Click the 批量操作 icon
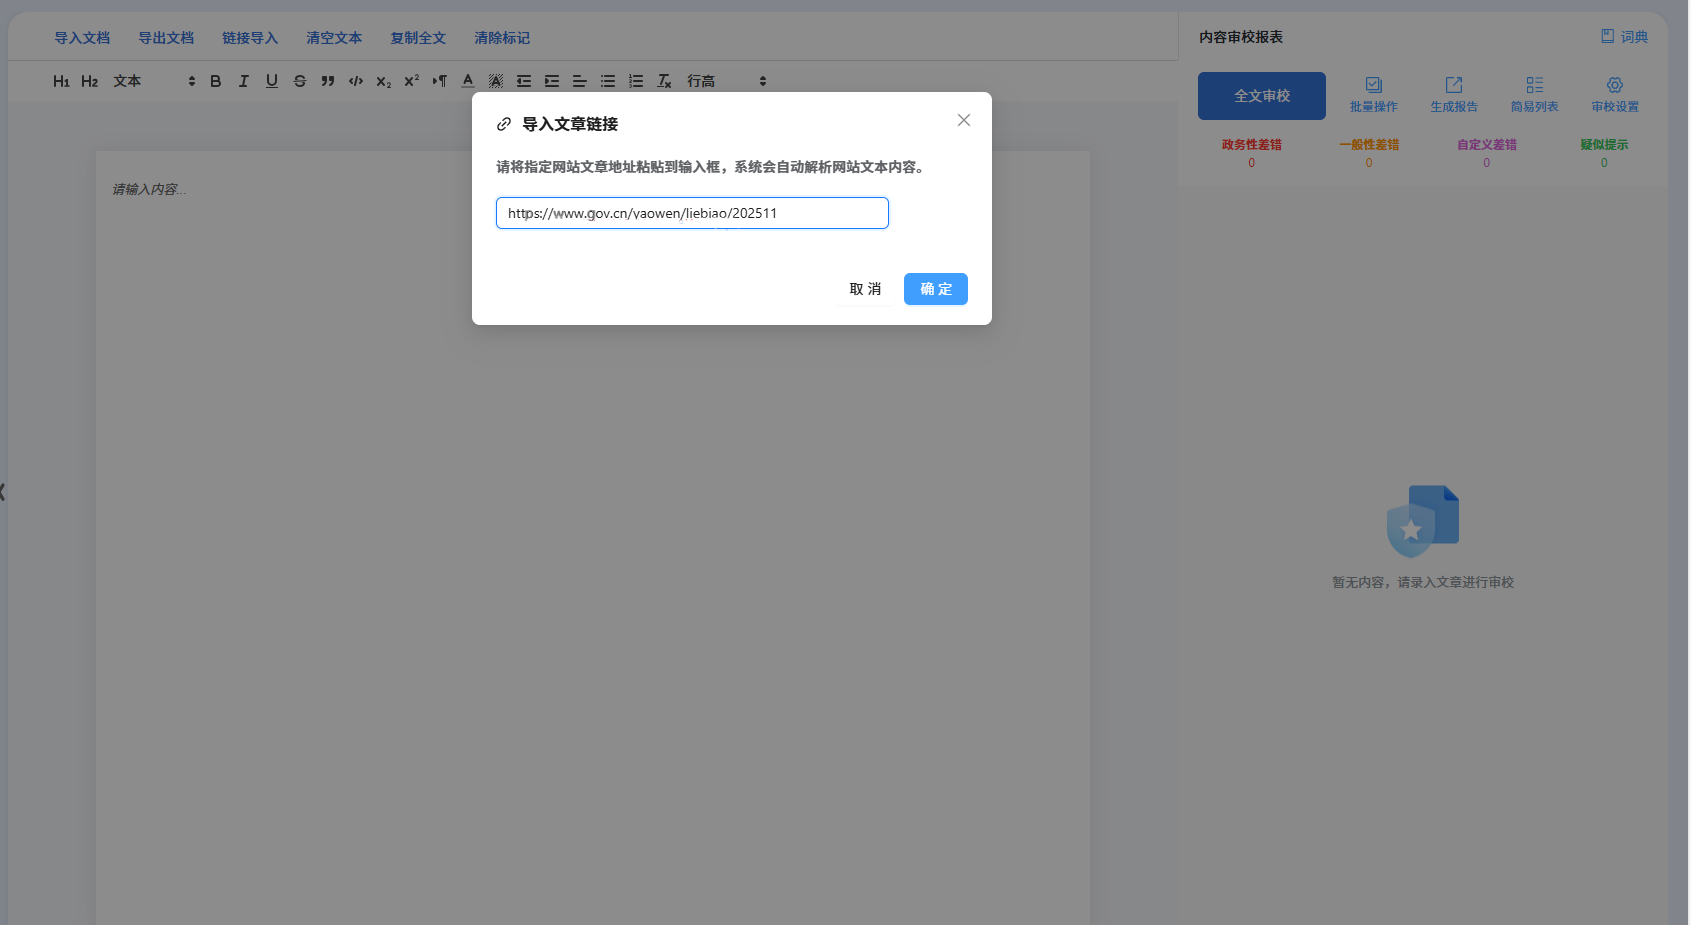 coord(1373,94)
